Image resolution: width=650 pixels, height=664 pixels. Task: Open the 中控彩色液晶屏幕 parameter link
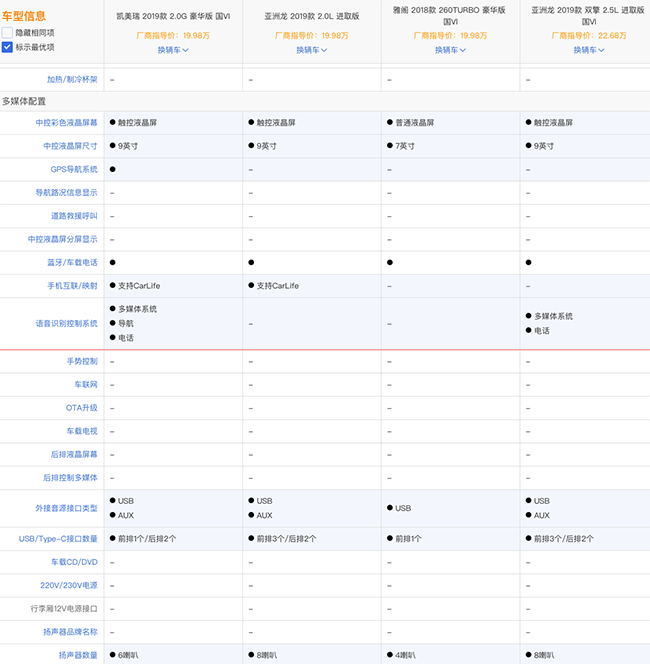(66, 123)
